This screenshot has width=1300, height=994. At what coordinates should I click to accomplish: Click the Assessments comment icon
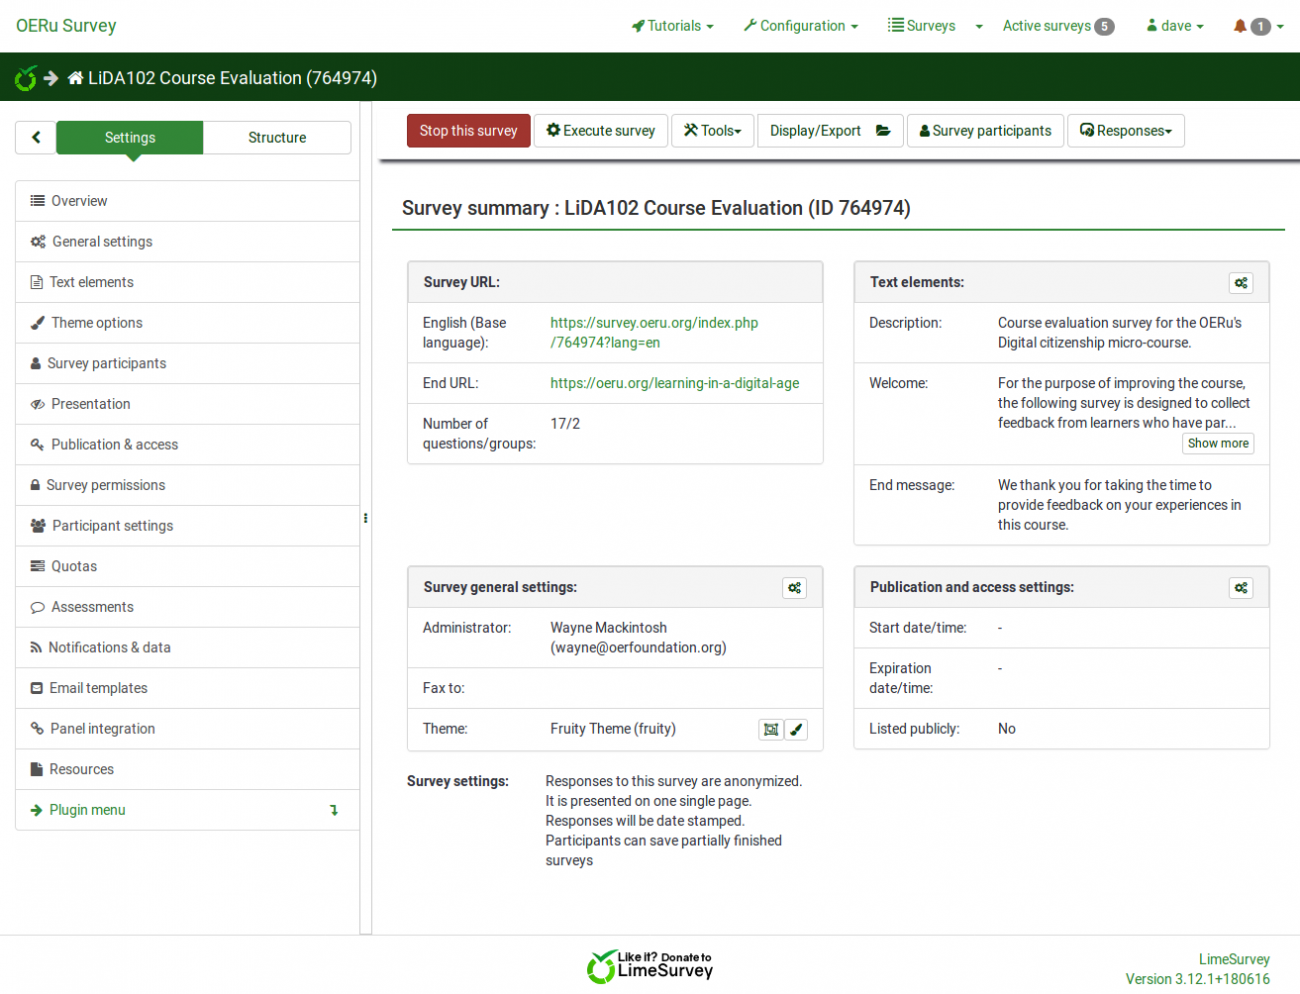38,607
